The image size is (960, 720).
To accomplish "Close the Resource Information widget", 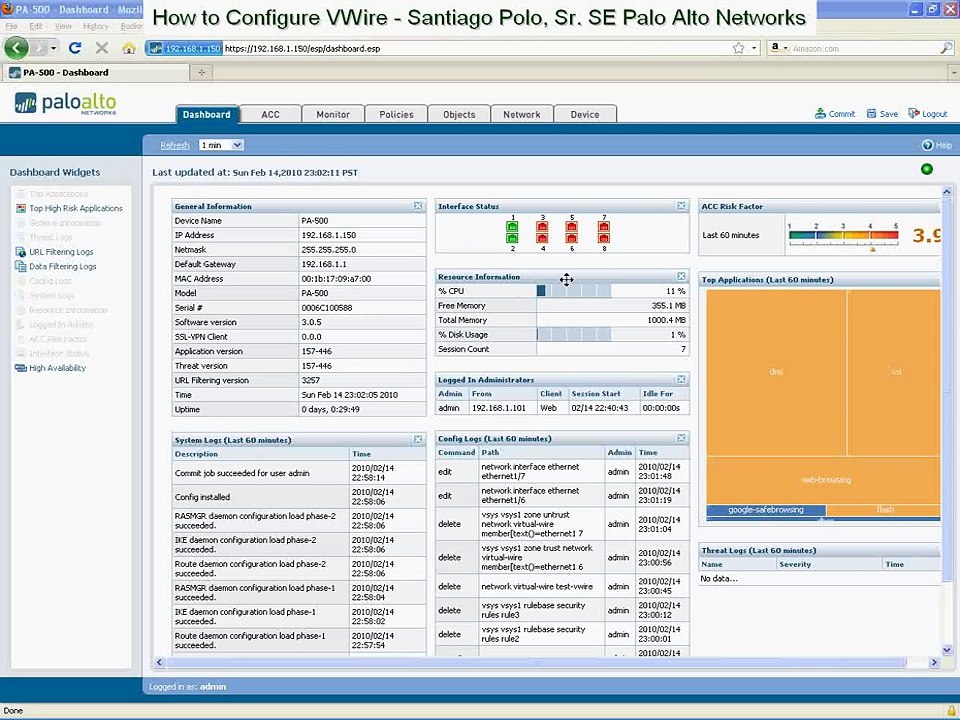I will [681, 277].
